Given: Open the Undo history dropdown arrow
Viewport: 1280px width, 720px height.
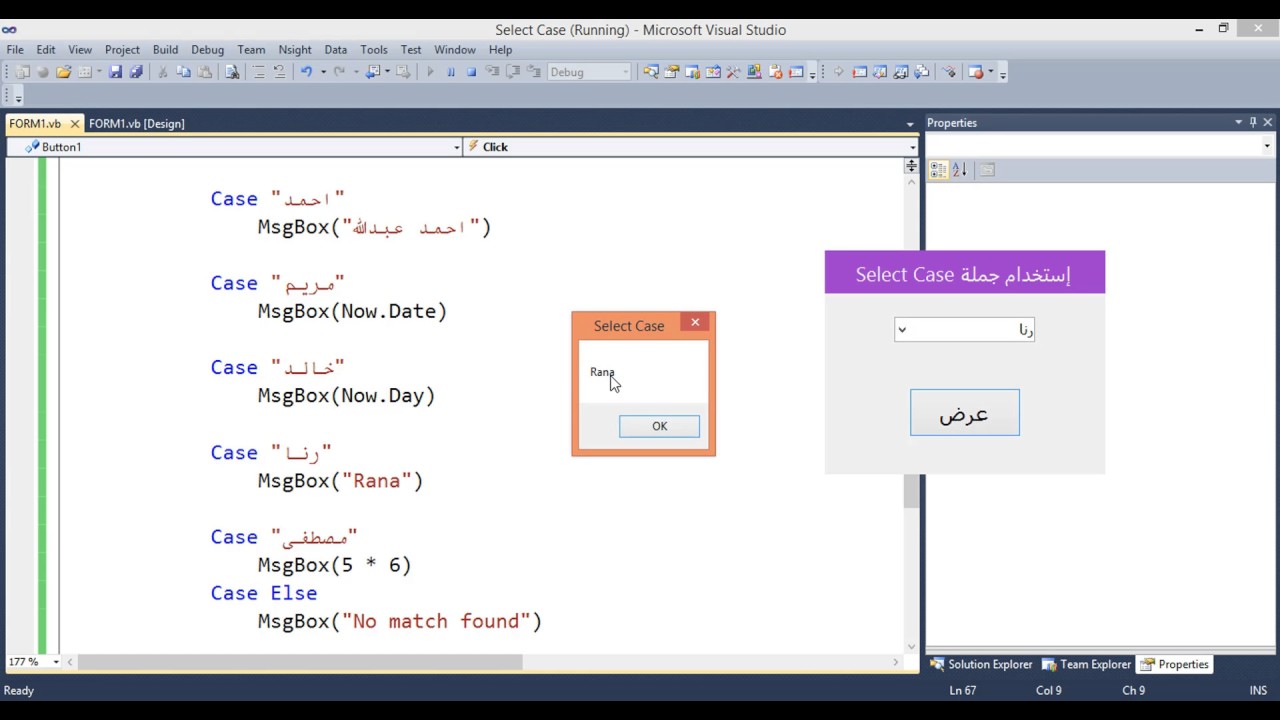Looking at the screenshot, I should [x=323, y=72].
